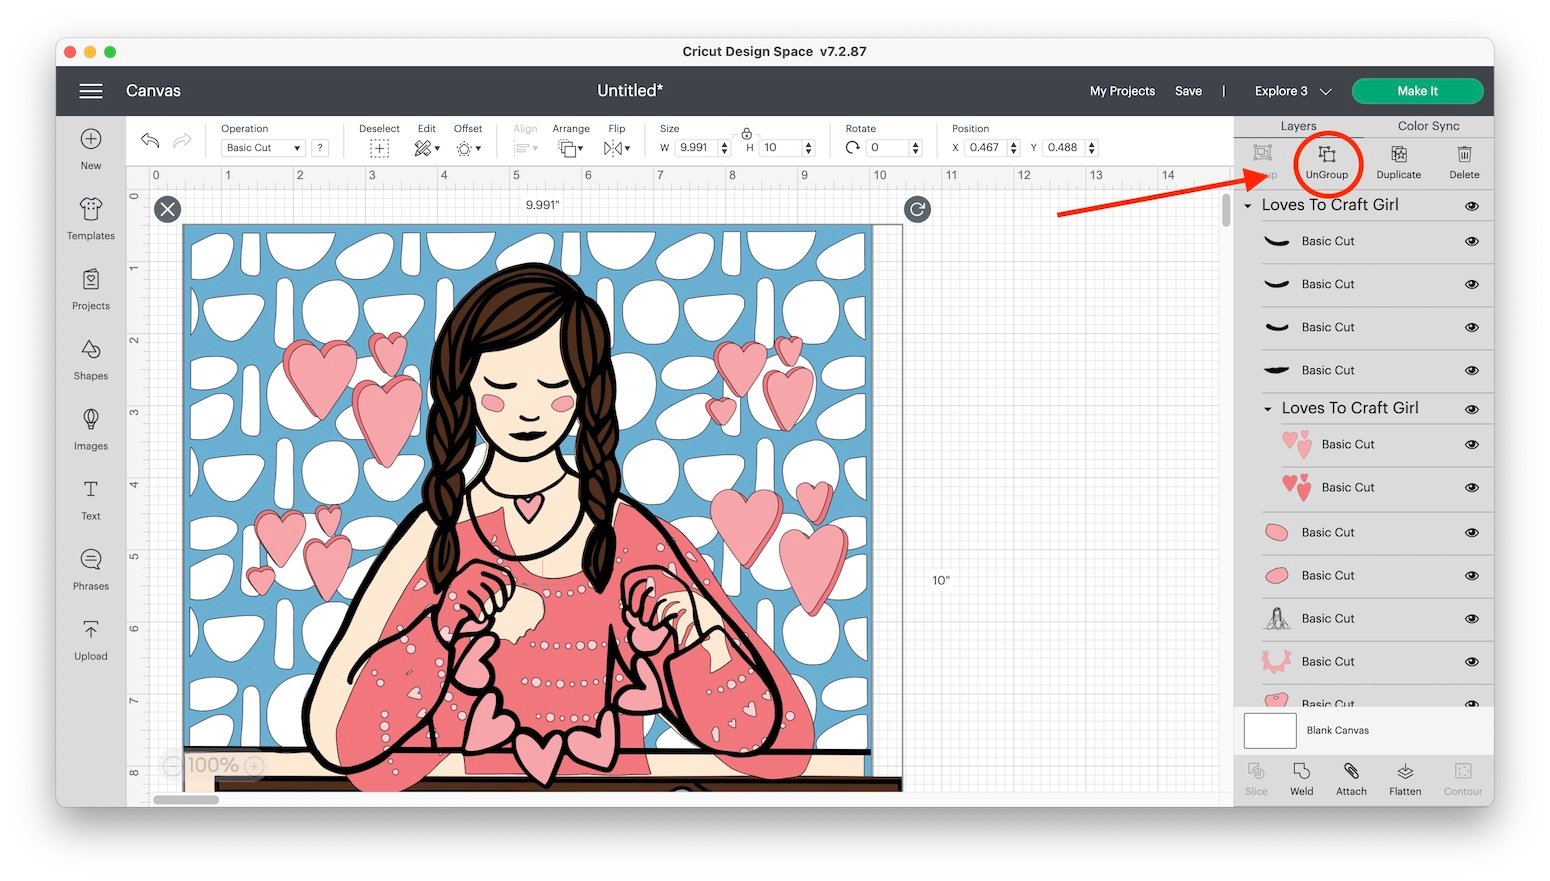The width and height of the screenshot is (1550, 881).
Task: Open the Arrange dropdown
Action: 571,148
